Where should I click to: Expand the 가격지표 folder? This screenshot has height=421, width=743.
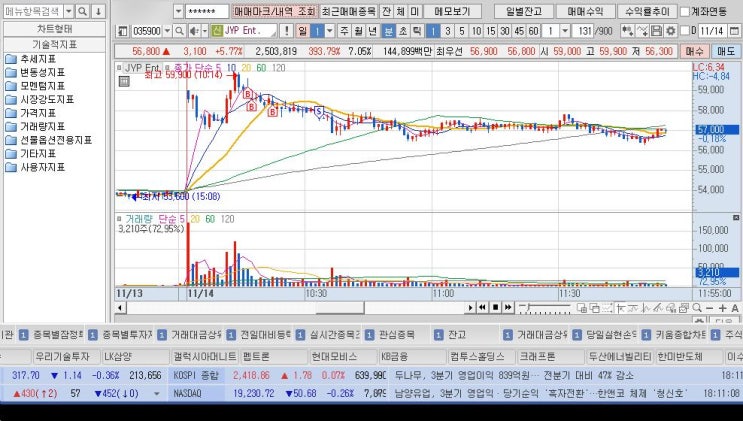tap(31, 113)
